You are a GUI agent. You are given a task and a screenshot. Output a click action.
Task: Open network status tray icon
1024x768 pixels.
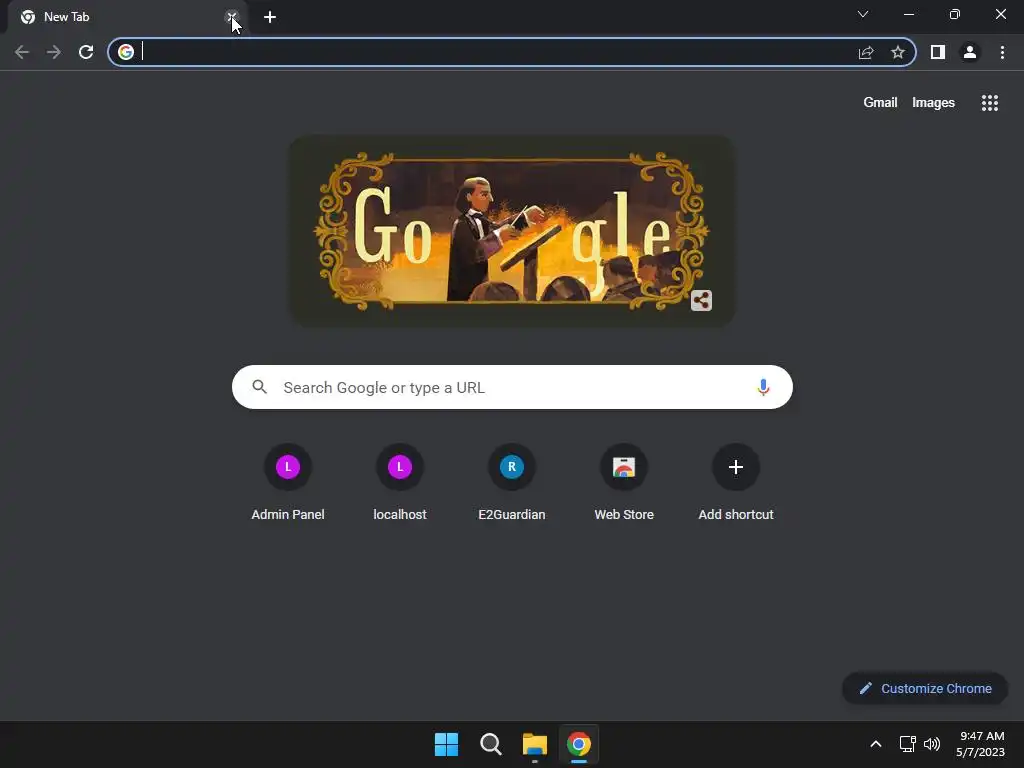pyautogui.click(x=907, y=744)
